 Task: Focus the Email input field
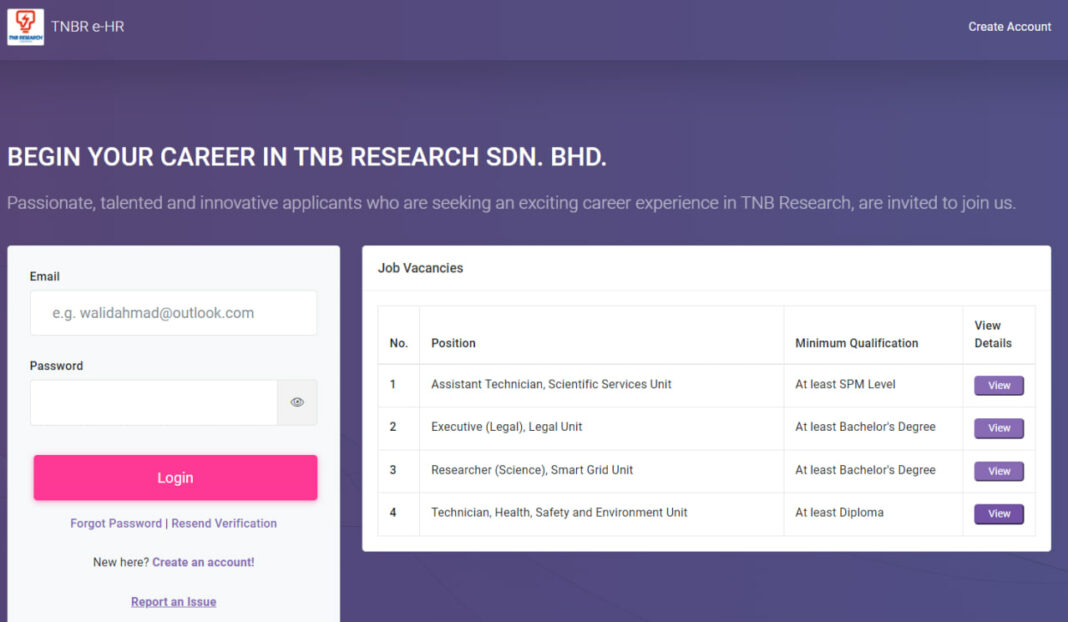(x=173, y=313)
